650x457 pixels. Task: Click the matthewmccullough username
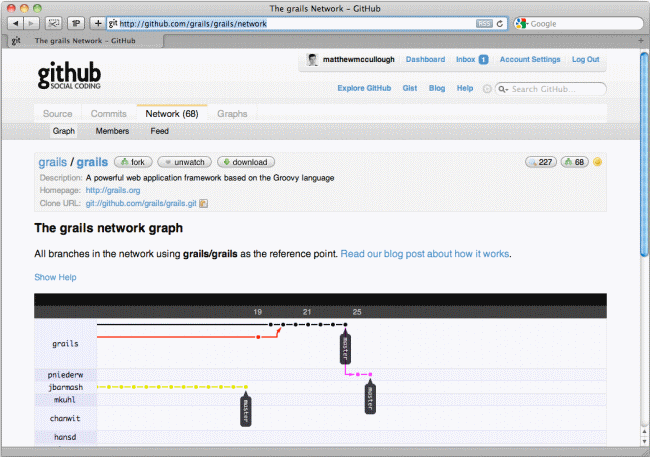[x=359, y=59]
